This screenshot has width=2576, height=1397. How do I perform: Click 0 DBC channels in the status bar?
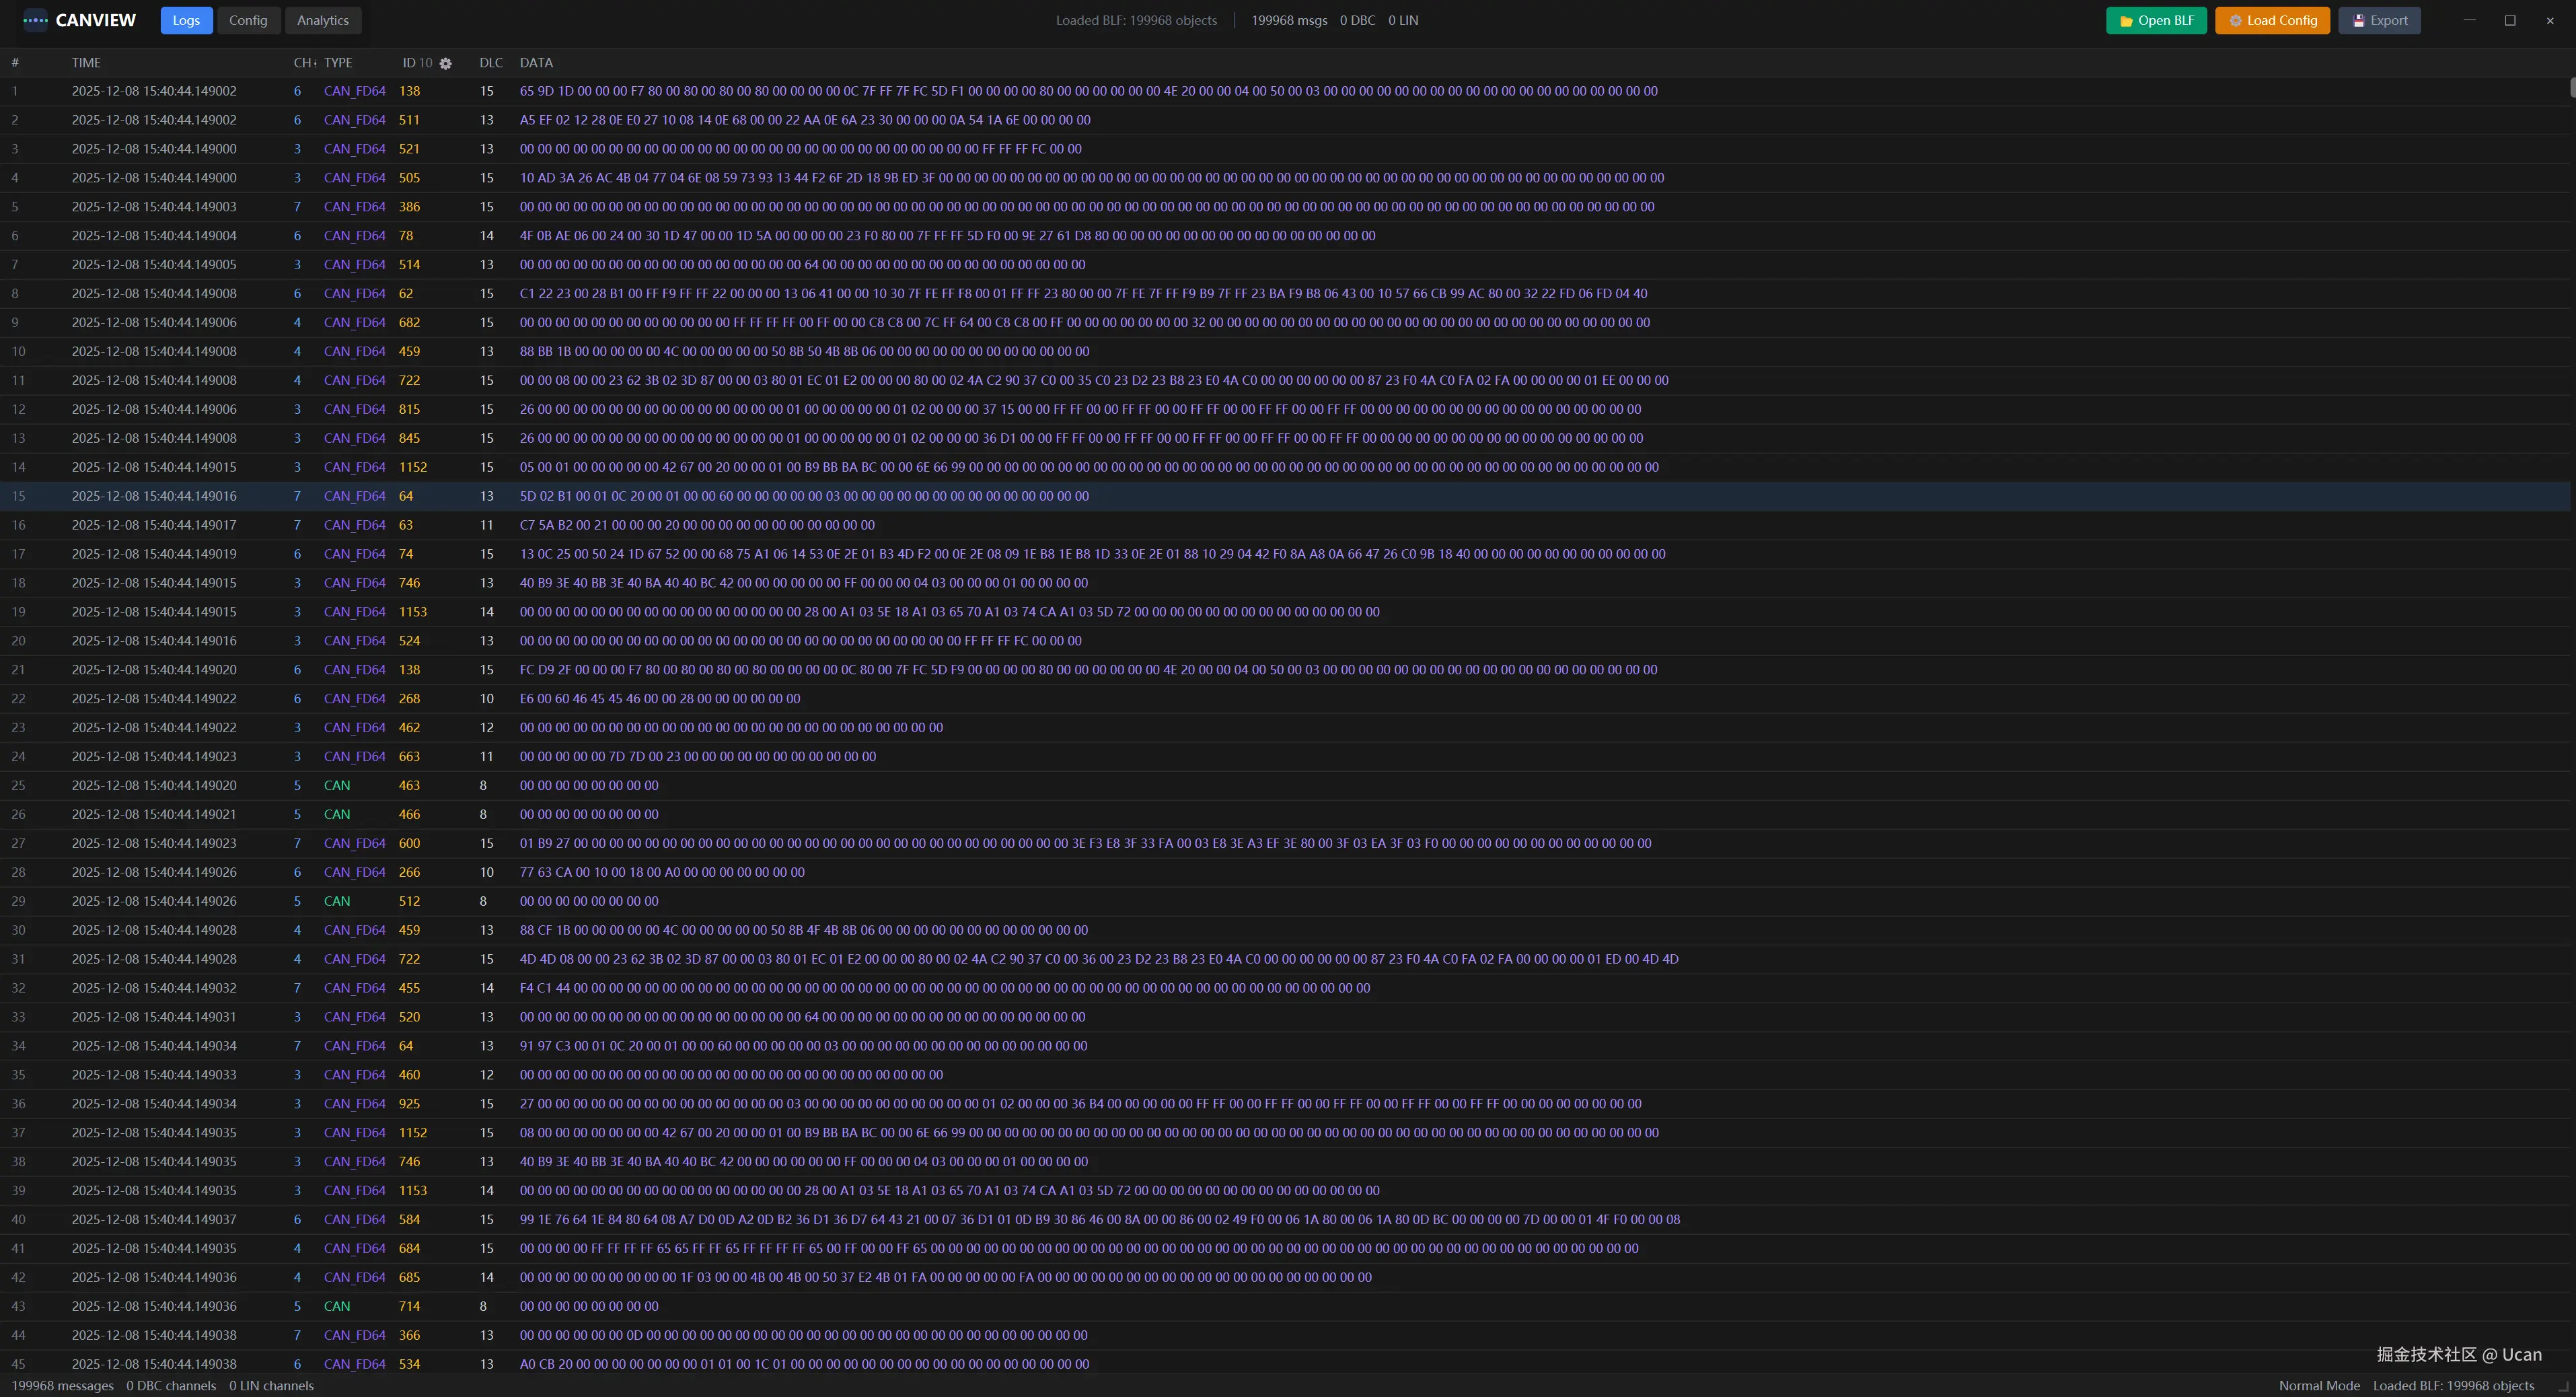coord(171,1386)
